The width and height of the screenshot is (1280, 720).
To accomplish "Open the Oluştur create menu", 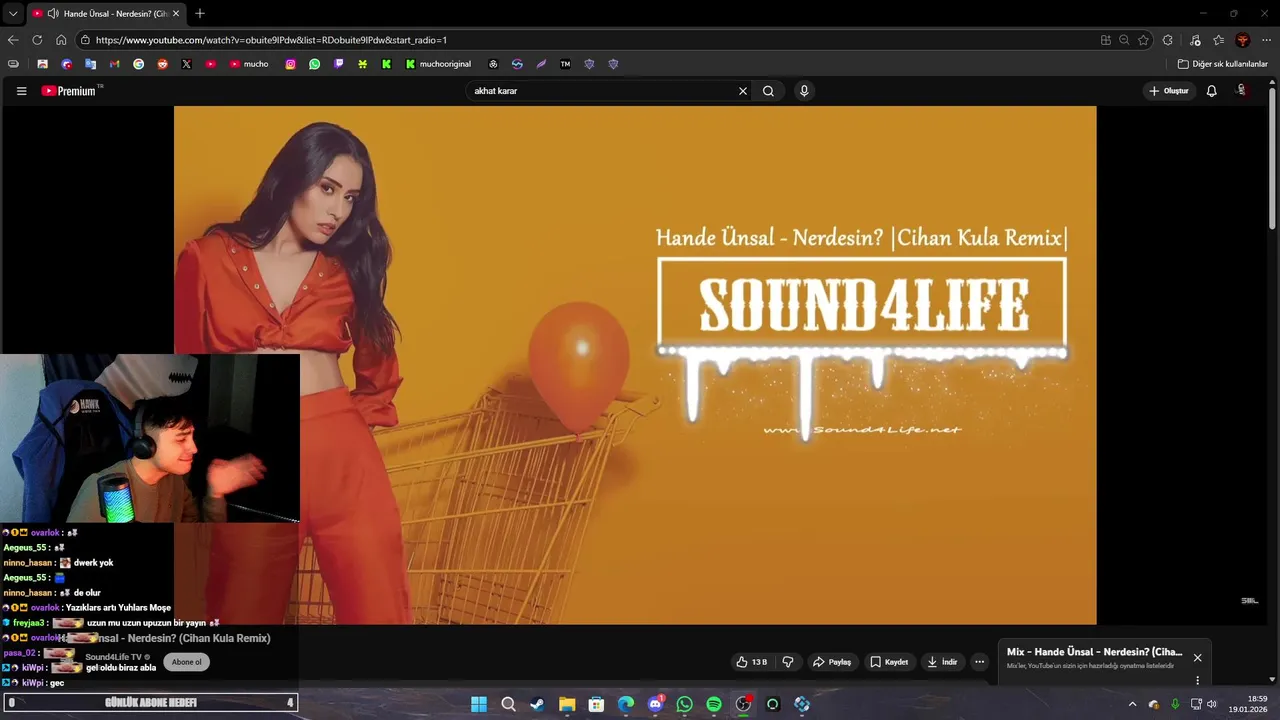I will [1169, 91].
